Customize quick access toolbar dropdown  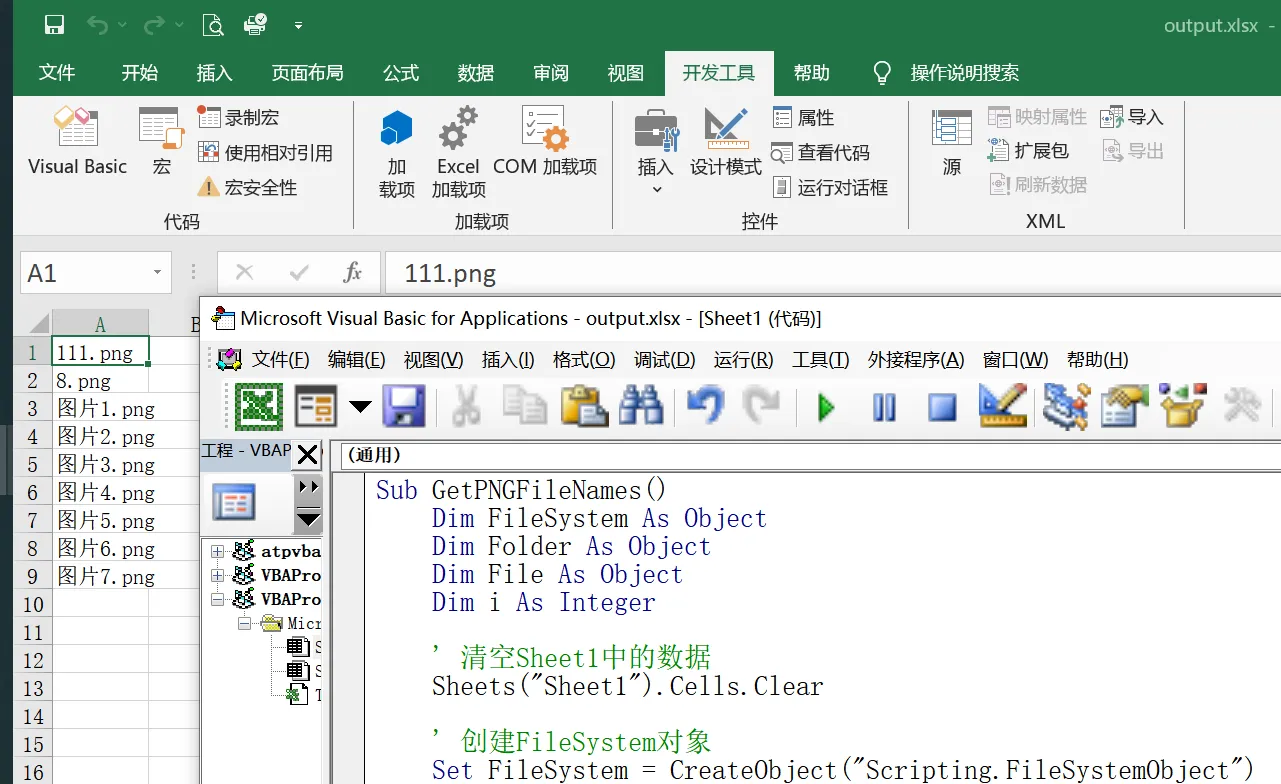click(298, 25)
